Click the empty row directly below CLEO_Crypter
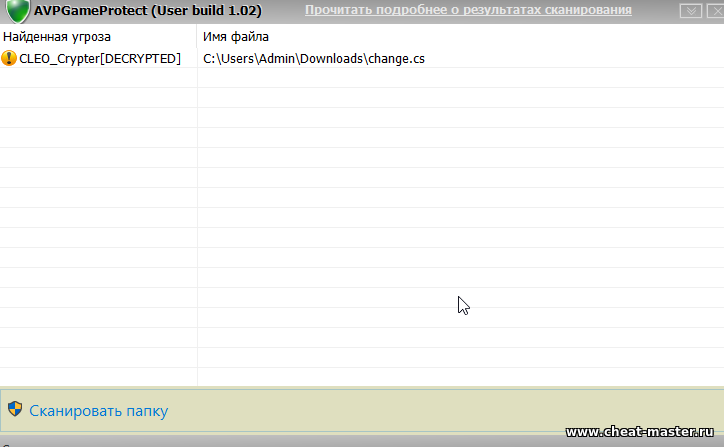 (98, 78)
